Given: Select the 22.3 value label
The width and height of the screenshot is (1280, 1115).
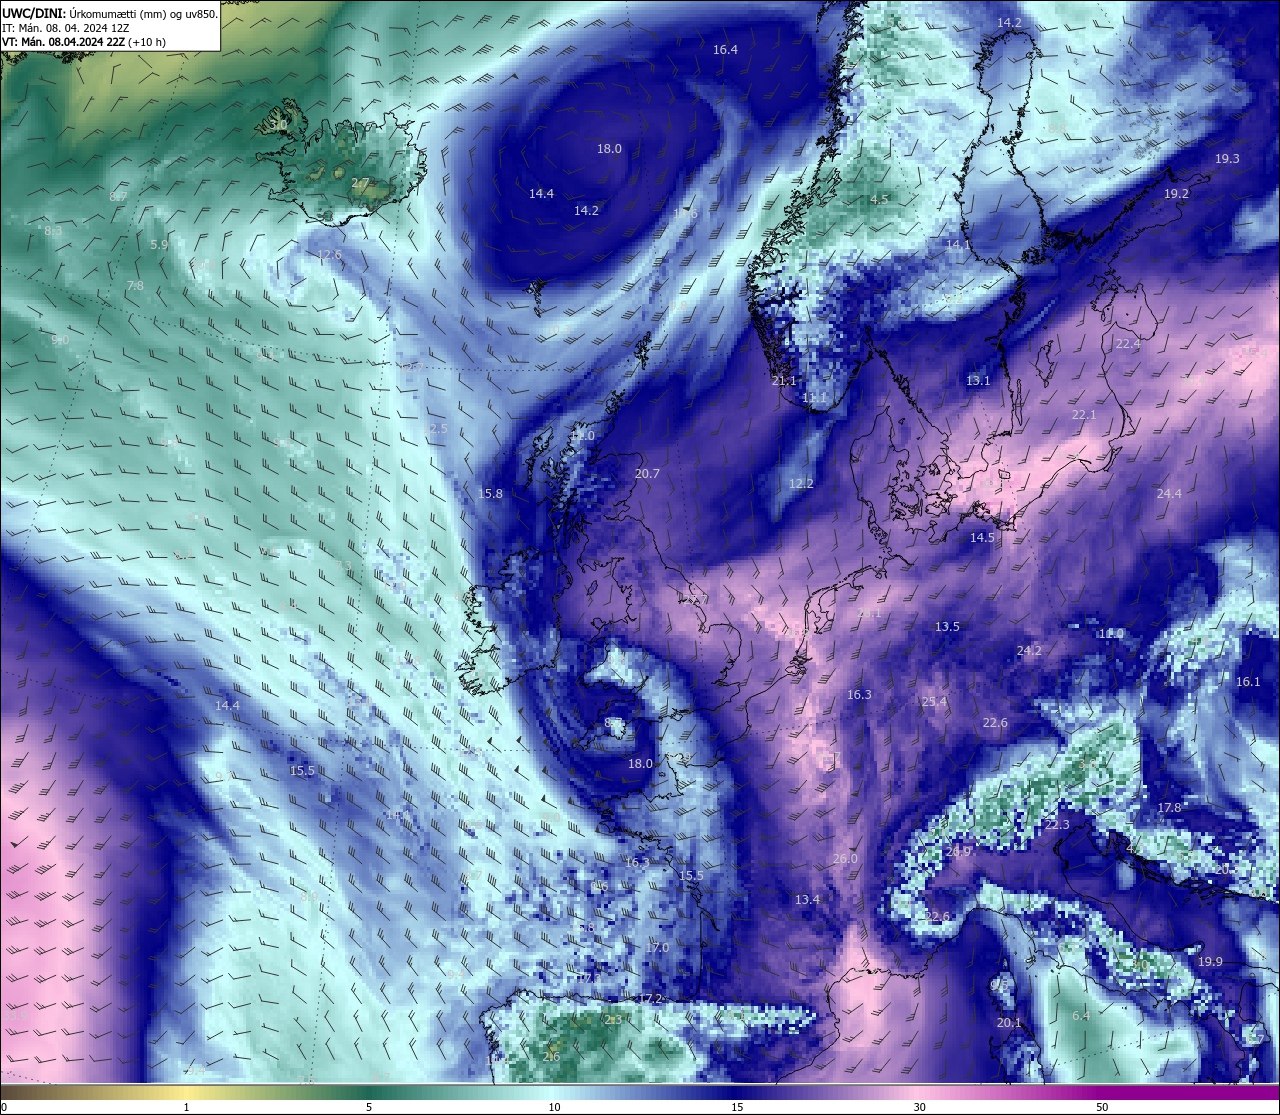Looking at the screenshot, I should [x=1057, y=824].
